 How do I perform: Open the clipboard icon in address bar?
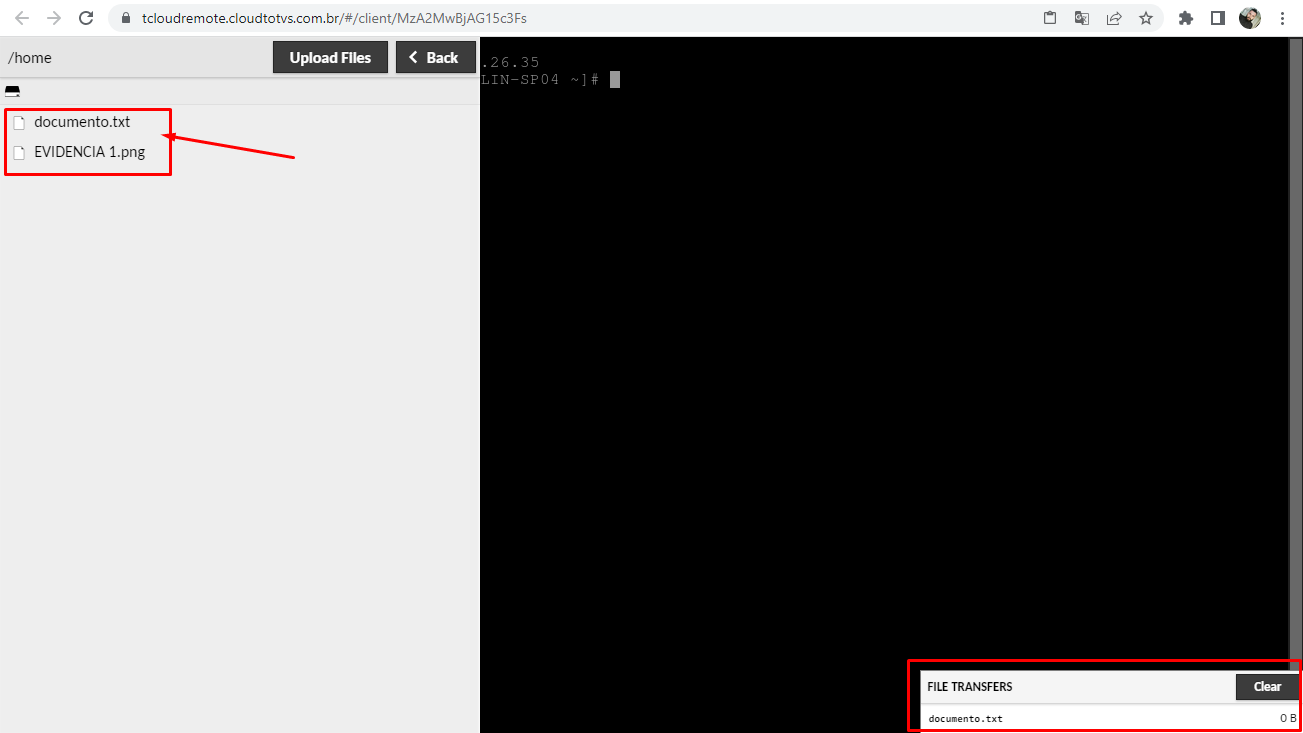tap(1050, 18)
